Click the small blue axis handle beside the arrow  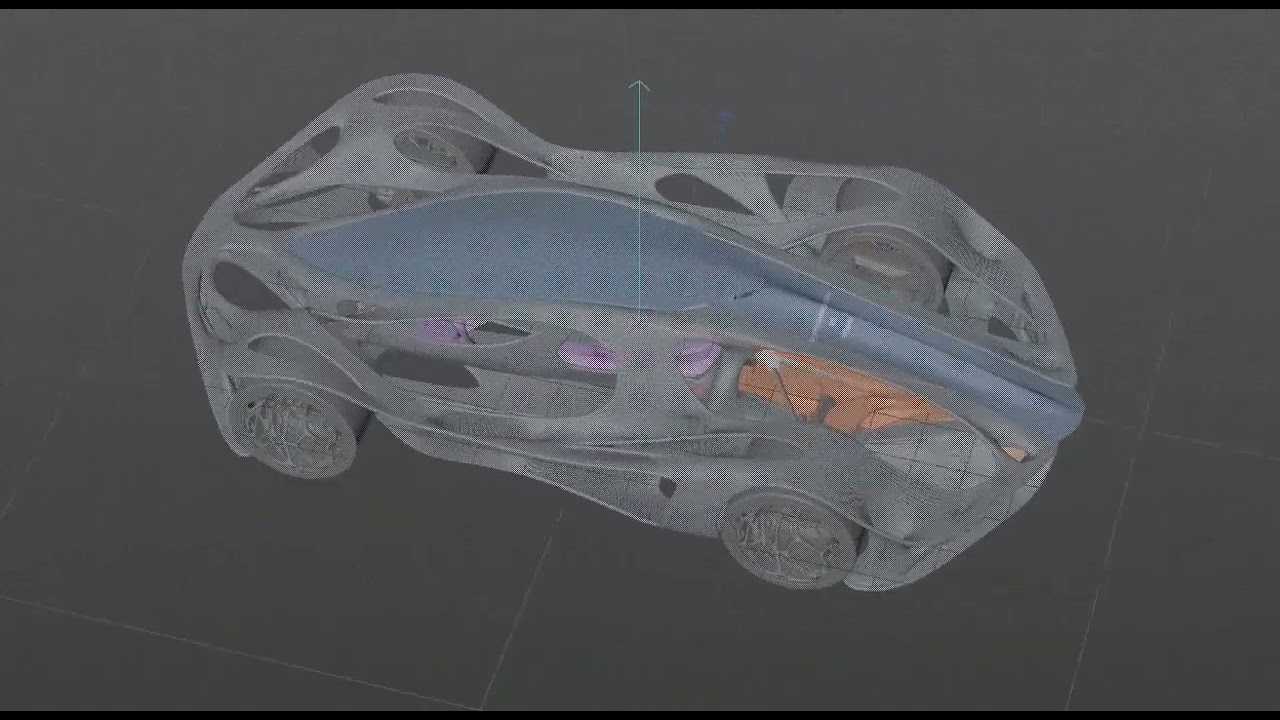pyautogui.click(x=727, y=119)
